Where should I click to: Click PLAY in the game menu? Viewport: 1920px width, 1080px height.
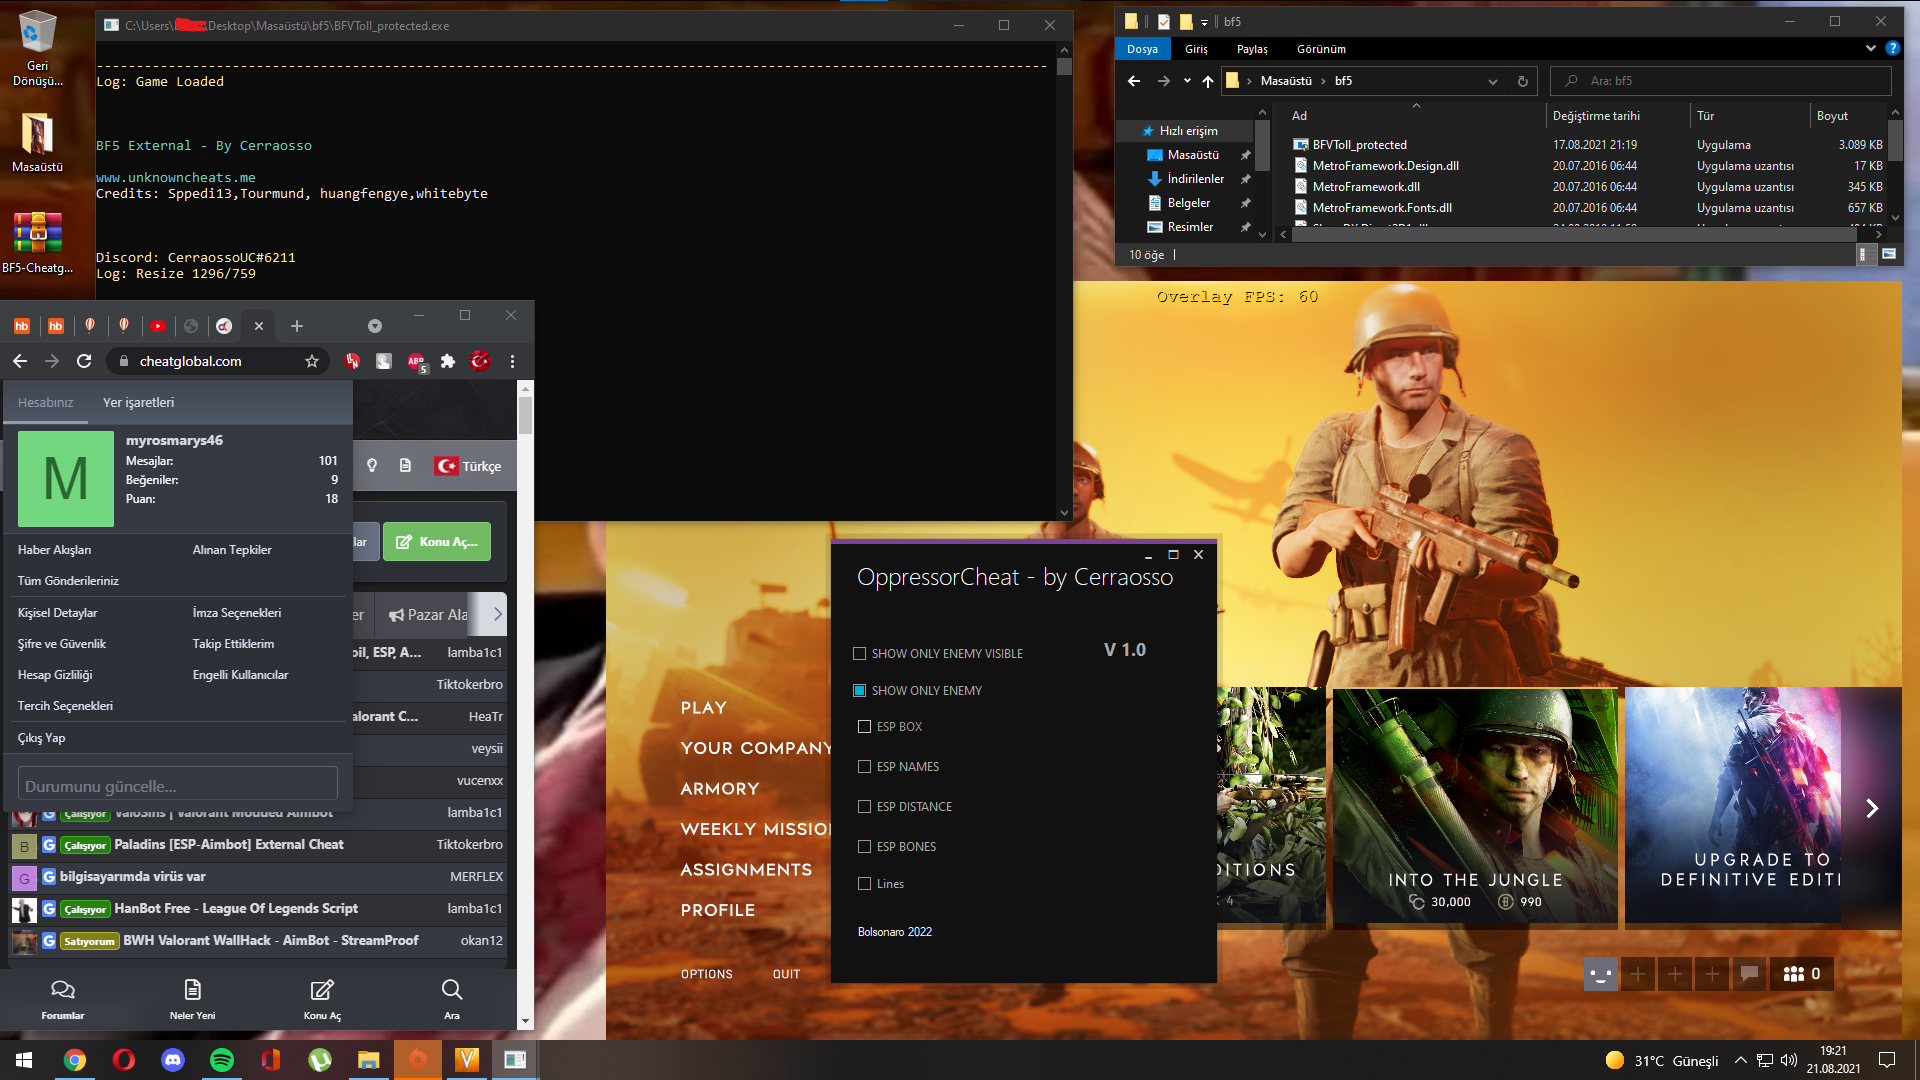(703, 708)
